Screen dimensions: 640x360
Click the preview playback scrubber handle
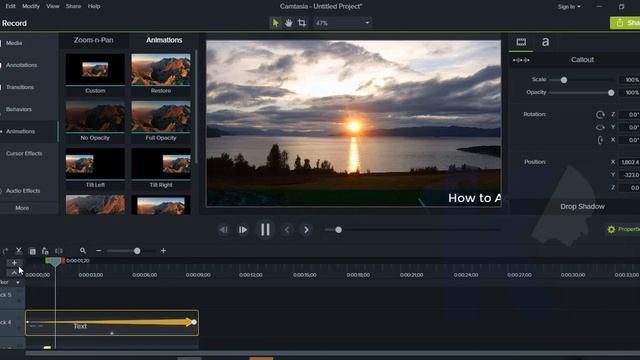(x=338, y=230)
